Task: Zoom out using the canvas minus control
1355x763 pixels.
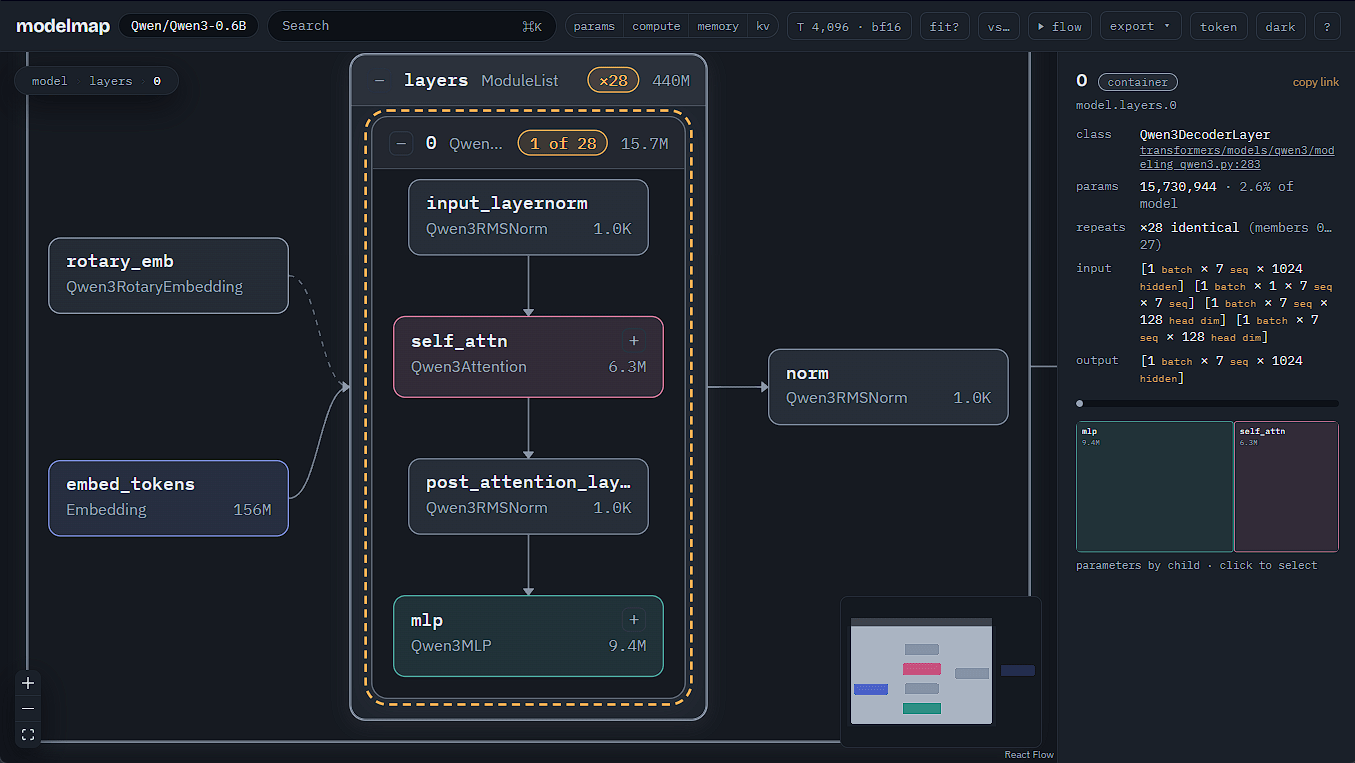Action: tap(28, 709)
